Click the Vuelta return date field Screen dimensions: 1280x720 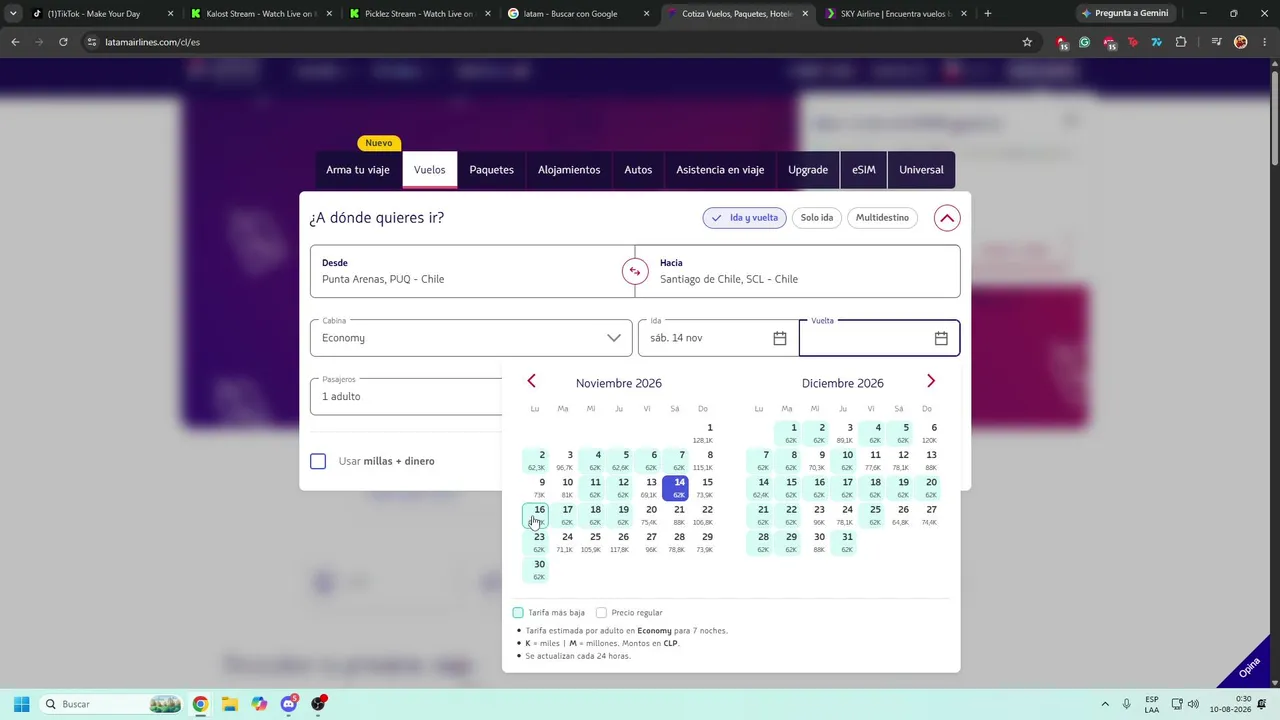coord(879,338)
